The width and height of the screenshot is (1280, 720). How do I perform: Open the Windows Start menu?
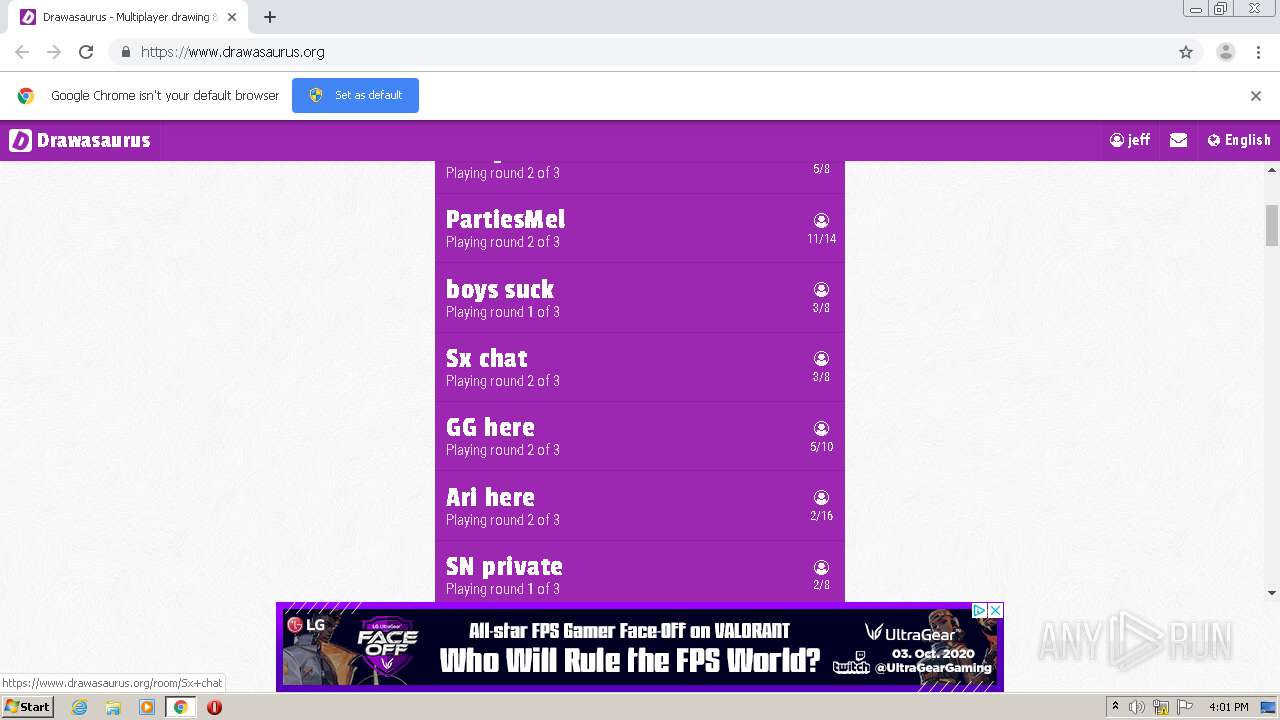[x=27, y=707]
